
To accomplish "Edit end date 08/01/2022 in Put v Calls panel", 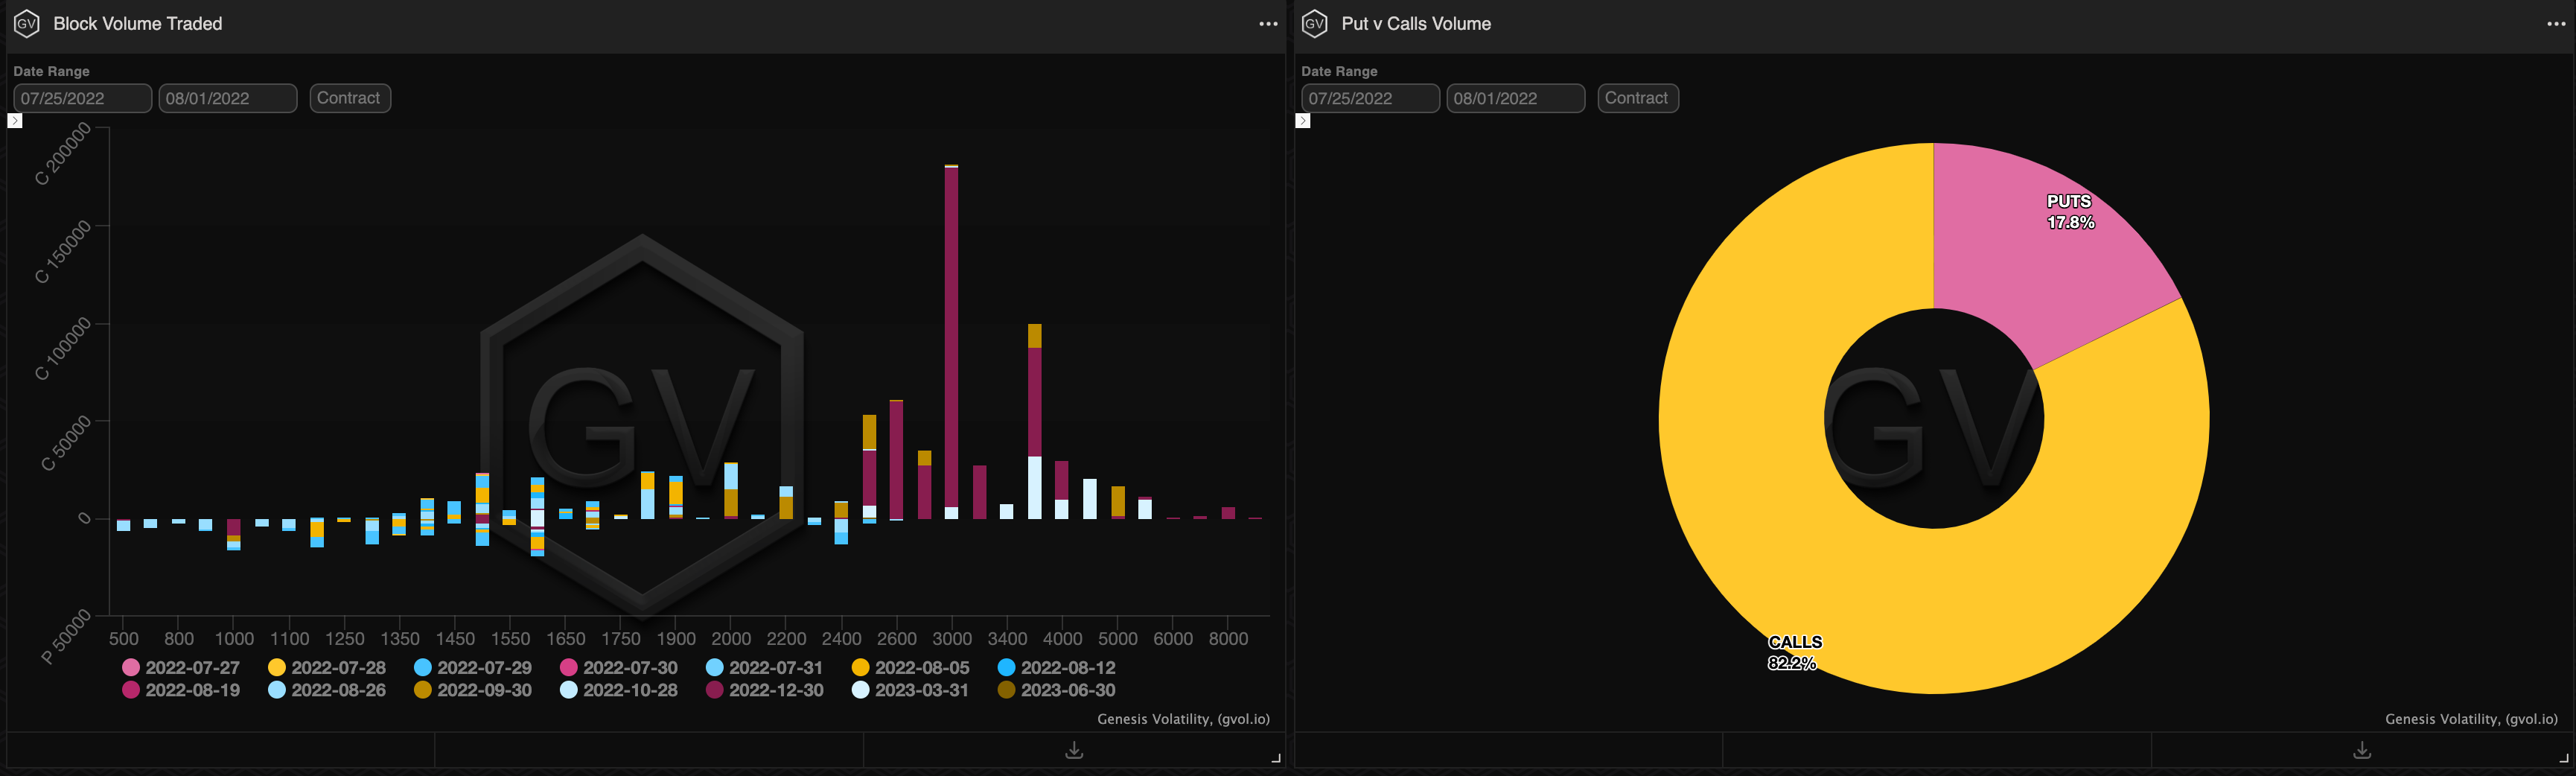I will pyautogui.click(x=1516, y=98).
